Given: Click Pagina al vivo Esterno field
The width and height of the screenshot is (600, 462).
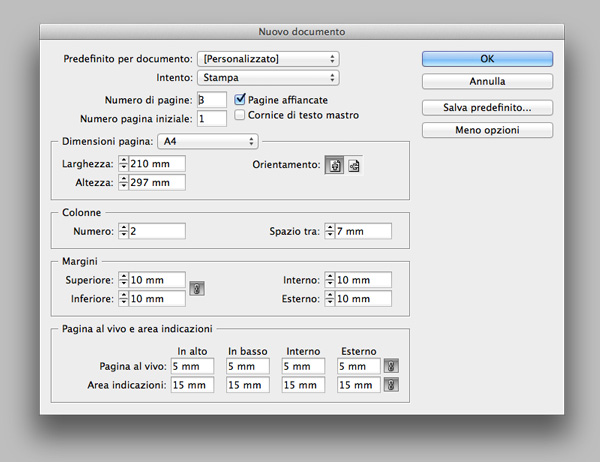Looking at the screenshot, I should (359, 366).
